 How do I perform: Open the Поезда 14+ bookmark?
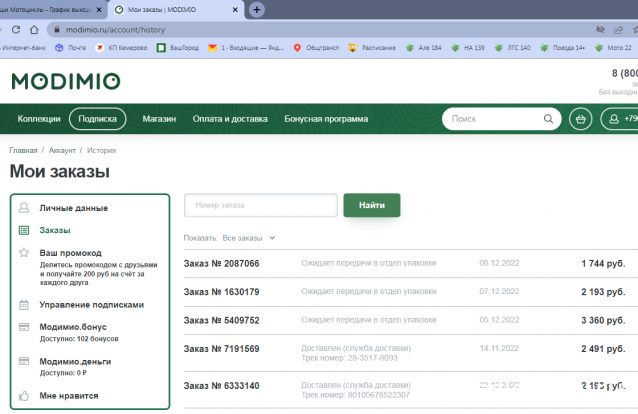562,48
